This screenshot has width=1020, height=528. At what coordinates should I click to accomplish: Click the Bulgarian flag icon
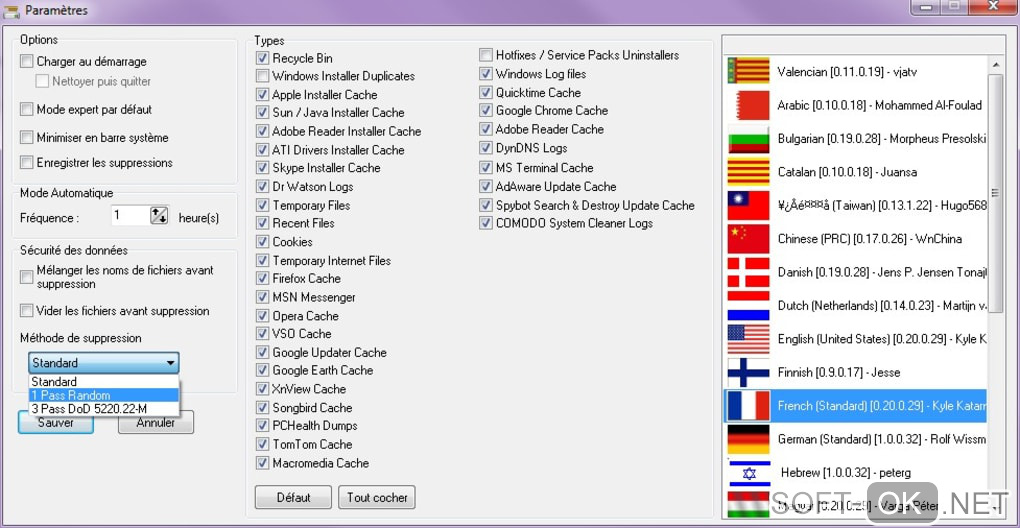coord(748,139)
